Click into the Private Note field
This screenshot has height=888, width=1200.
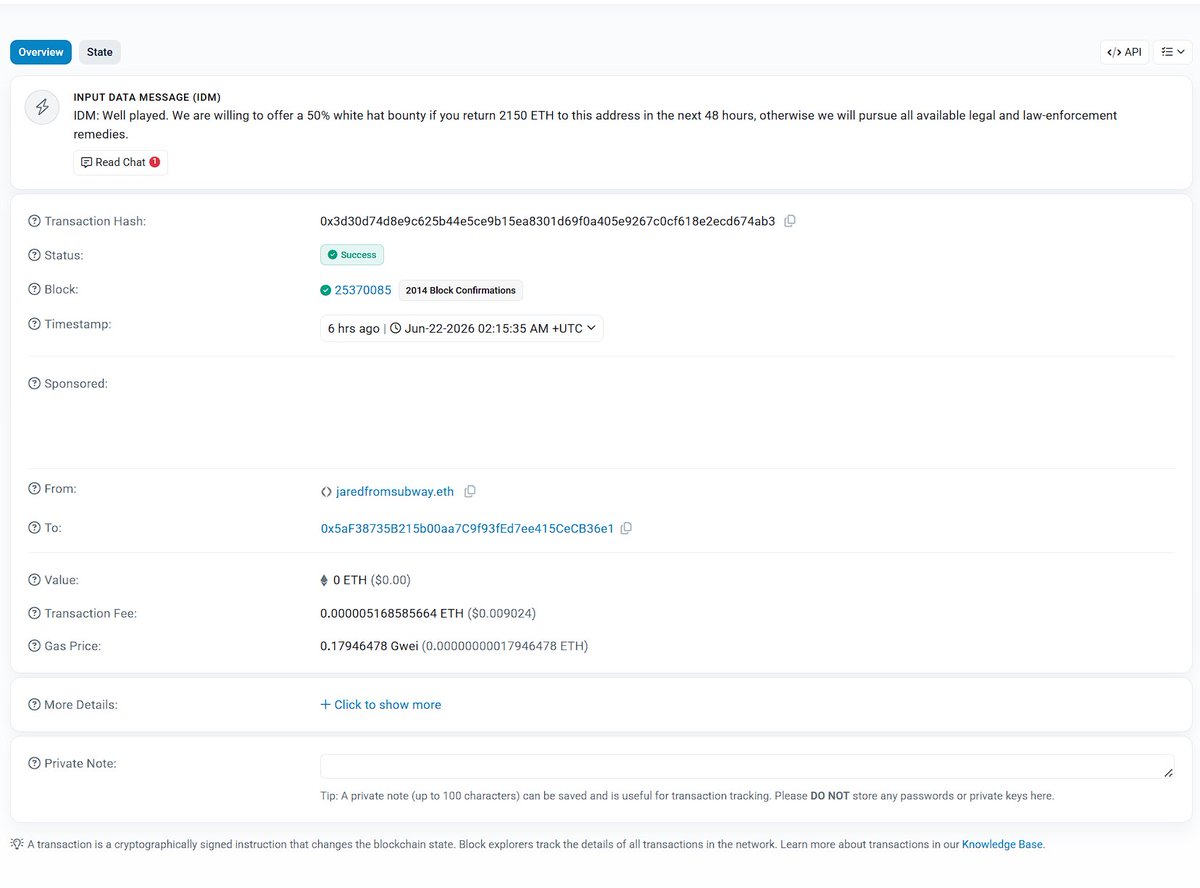747,766
